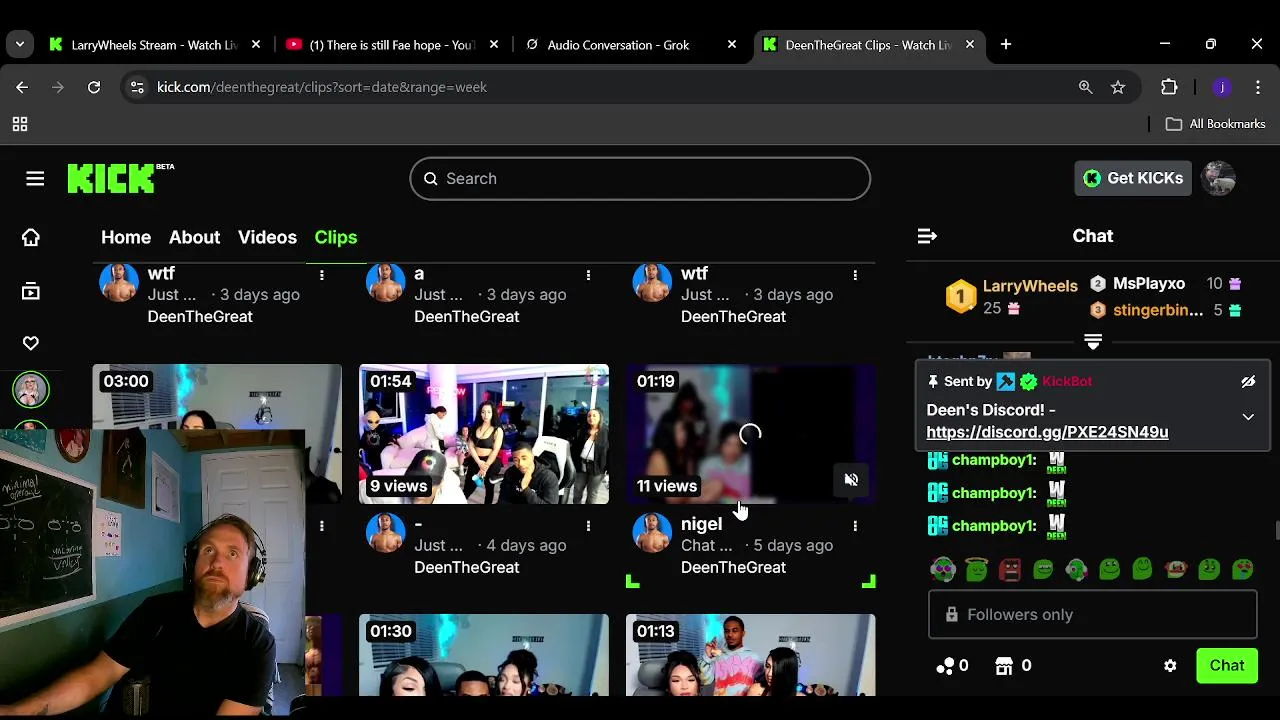This screenshot has width=1280, height=720.
Task: Open the Chrome three-dot menu
Action: pyautogui.click(x=1258, y=87)
